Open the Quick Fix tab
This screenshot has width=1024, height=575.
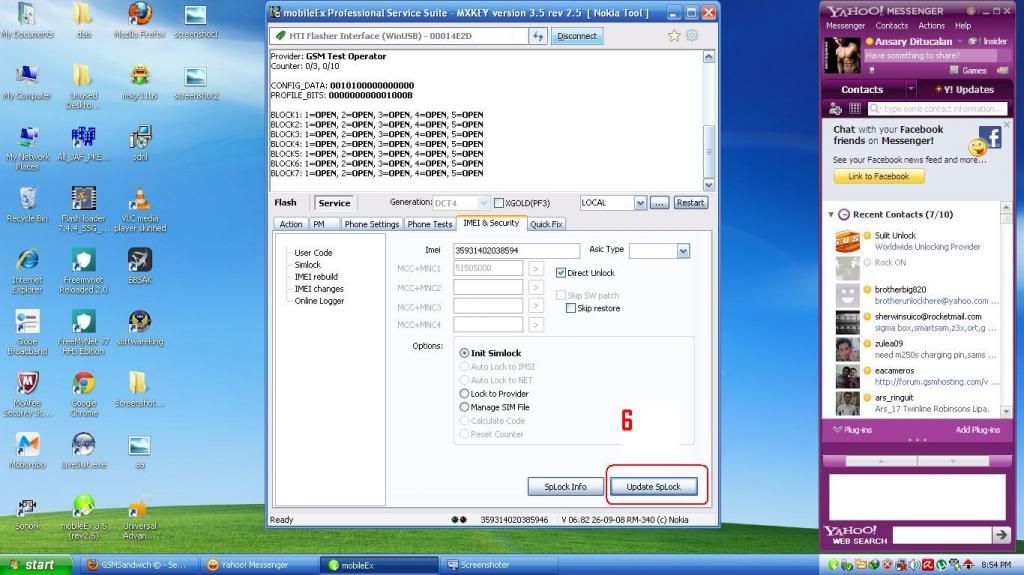point(546,224)
